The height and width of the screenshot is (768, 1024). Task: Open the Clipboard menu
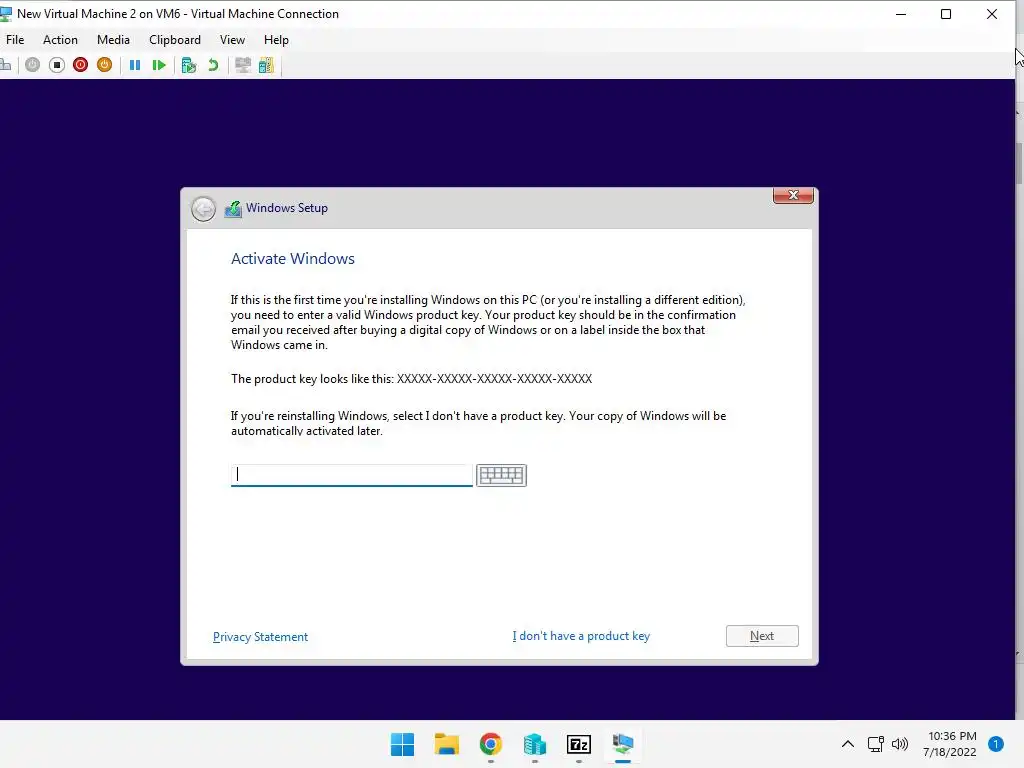point(174,40)
